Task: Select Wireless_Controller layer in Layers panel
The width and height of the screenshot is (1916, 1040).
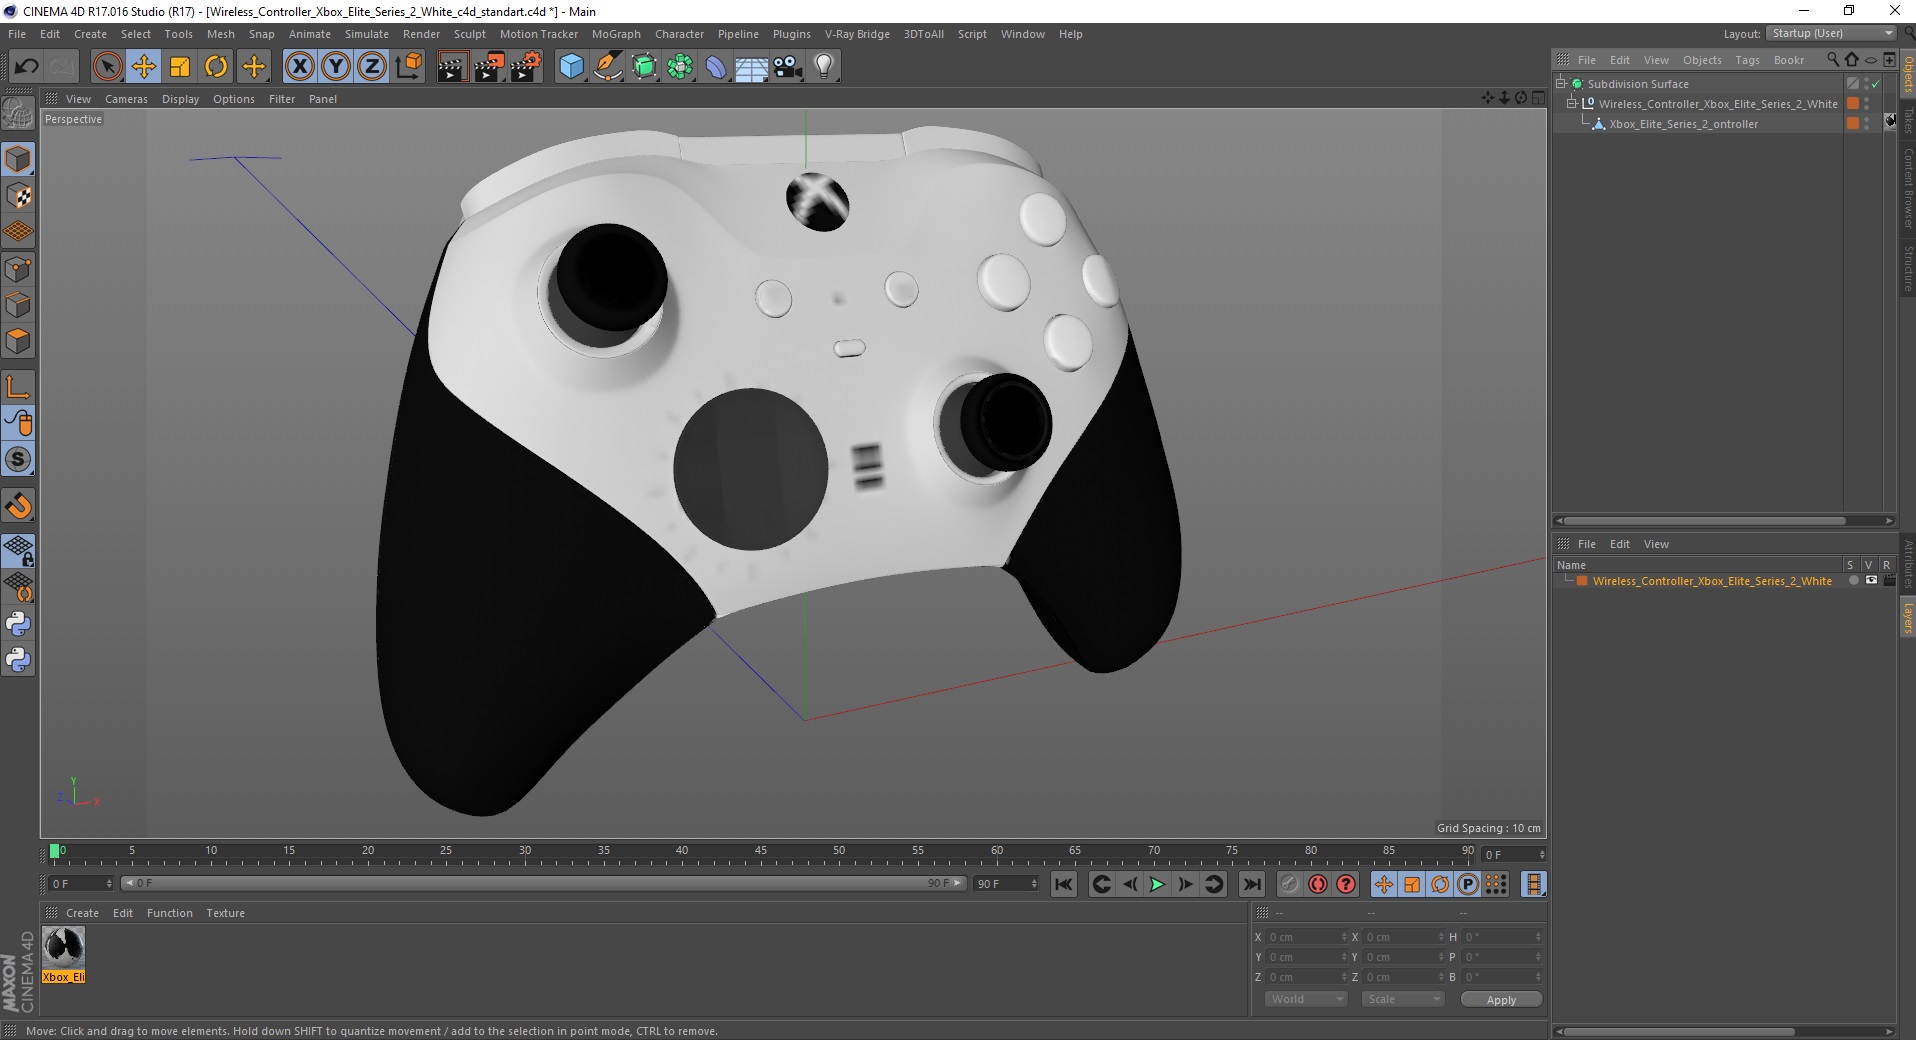Action: pos(1712,581)
